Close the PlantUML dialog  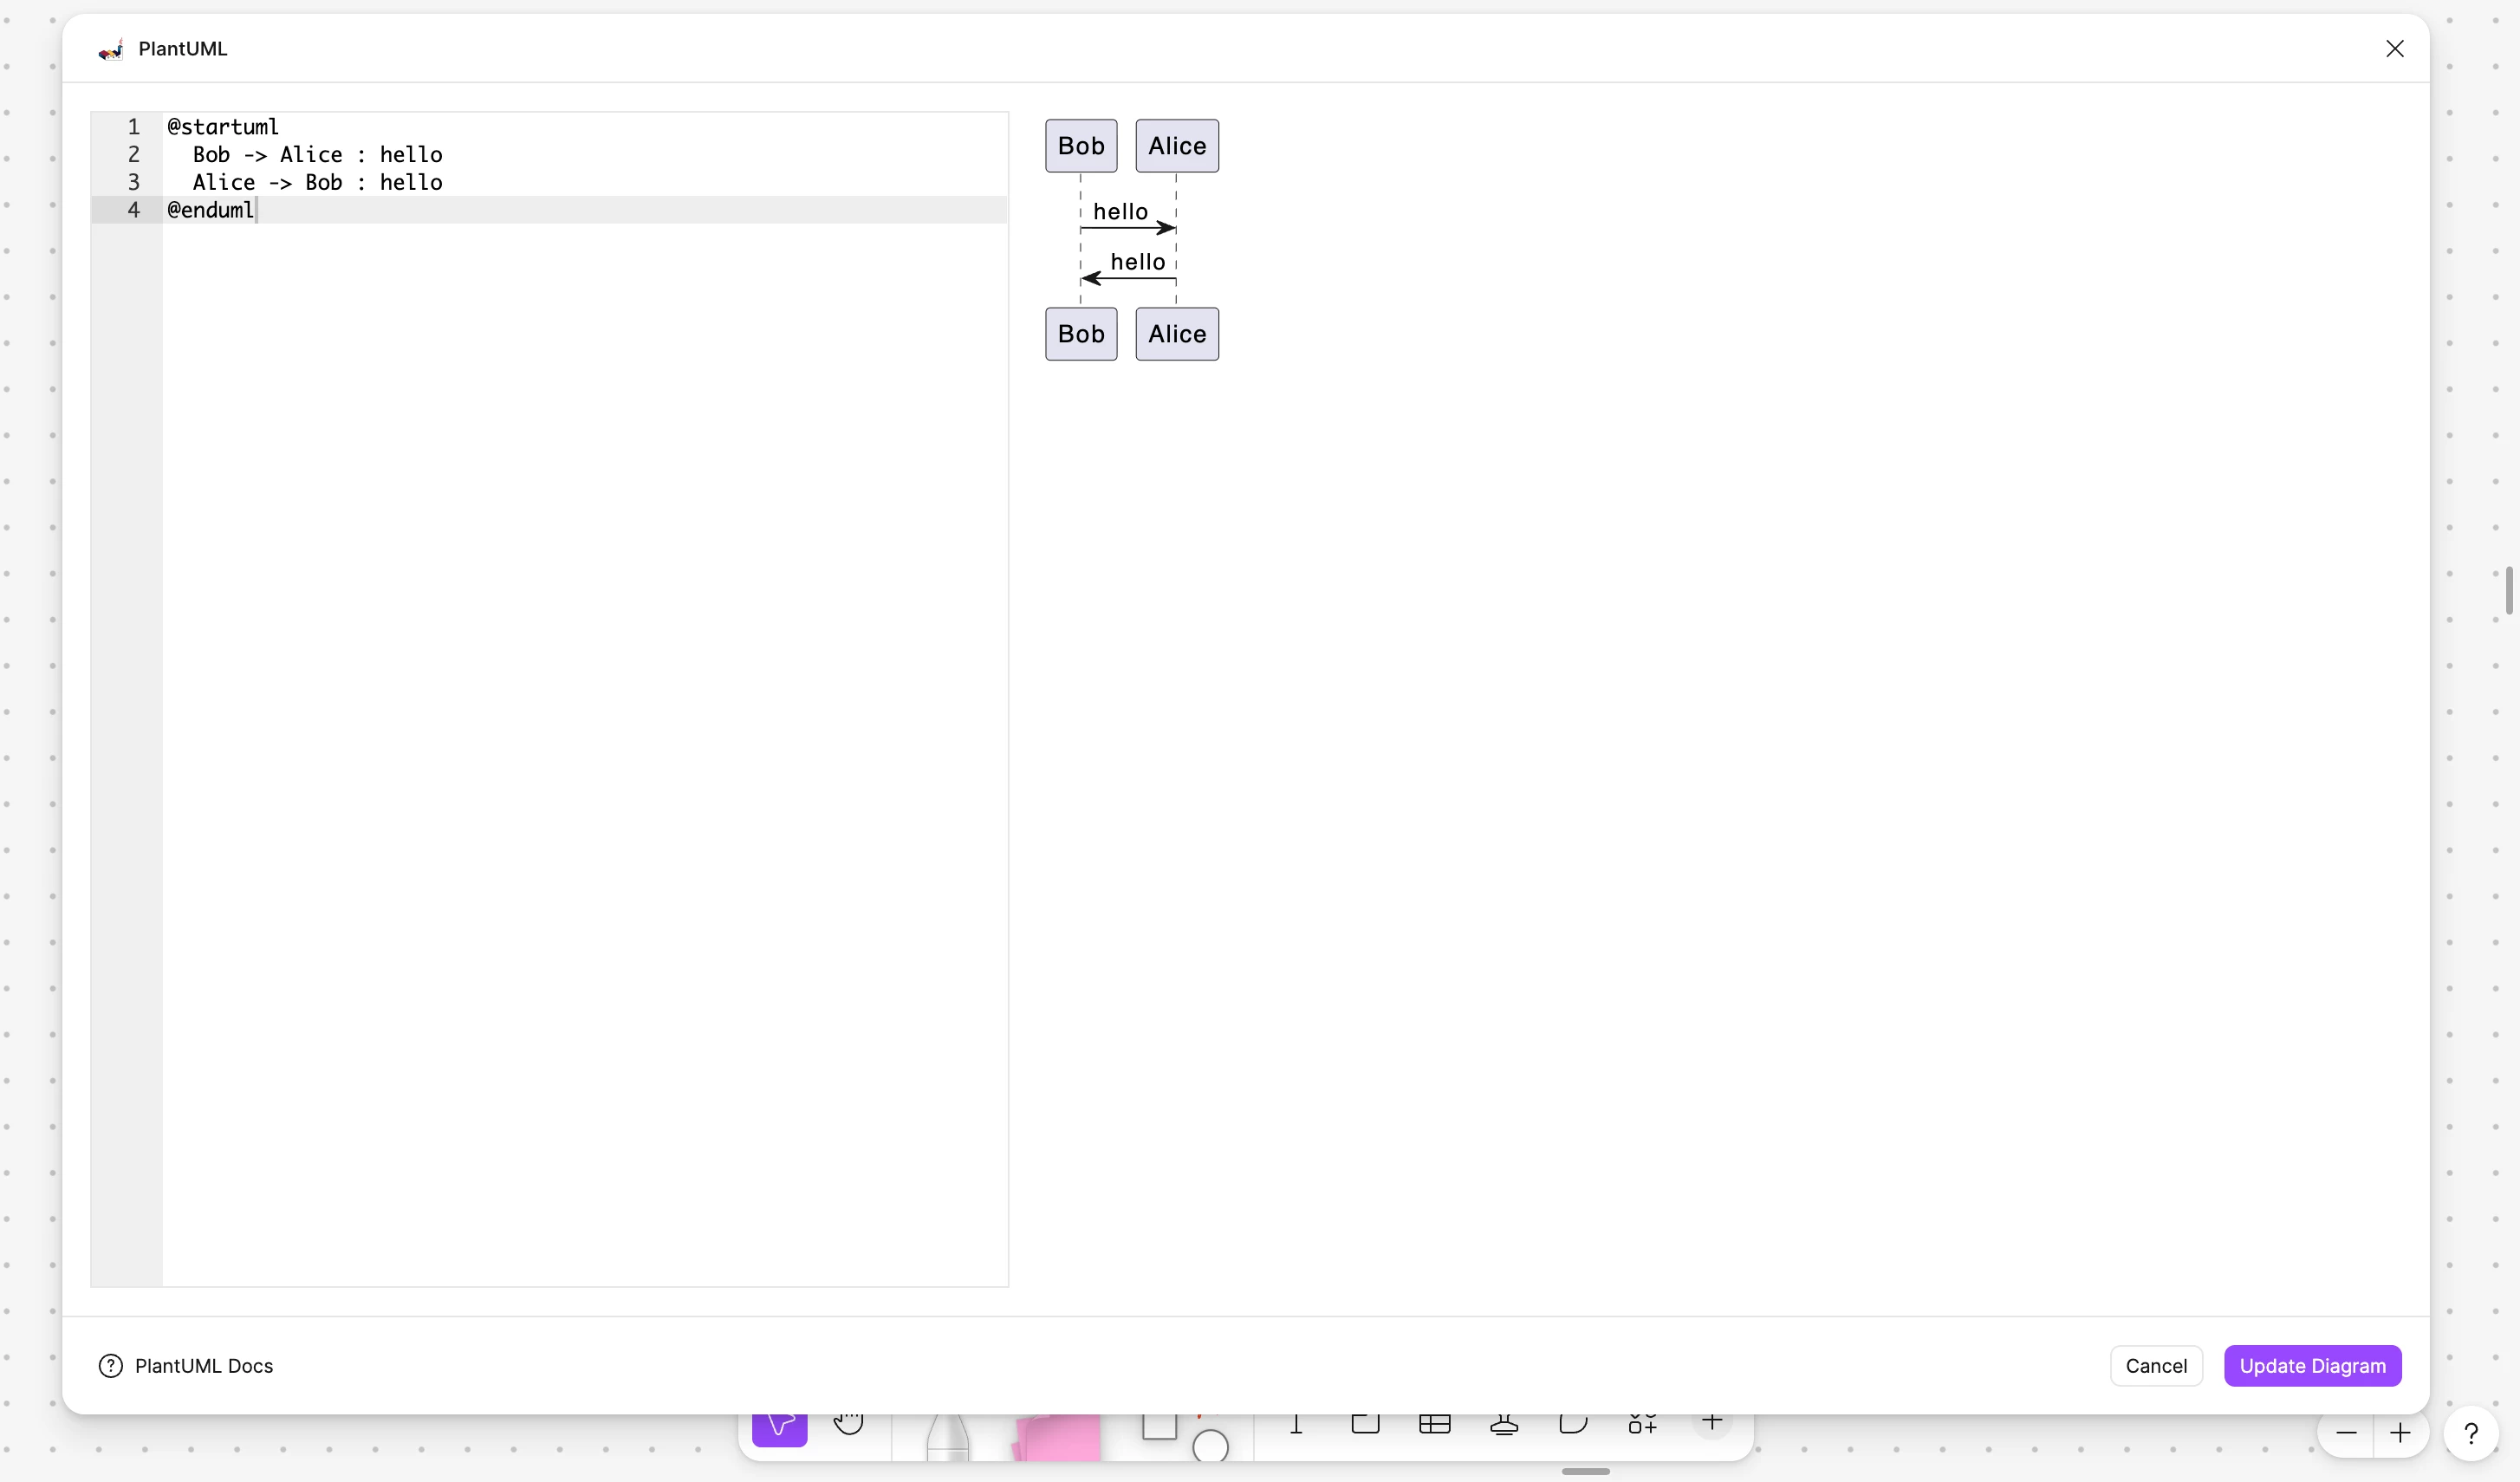[x=2394, y=49]
